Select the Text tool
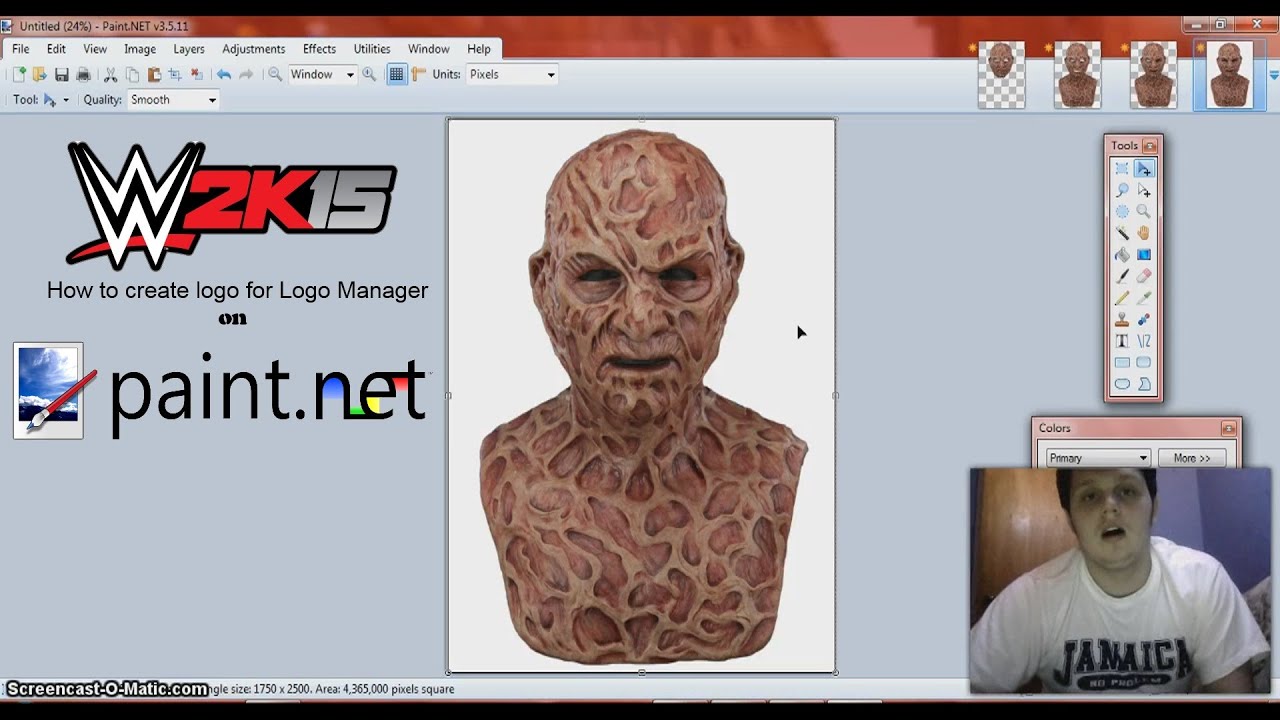The image size is (1280, 720). click(x=1122, y=341)
